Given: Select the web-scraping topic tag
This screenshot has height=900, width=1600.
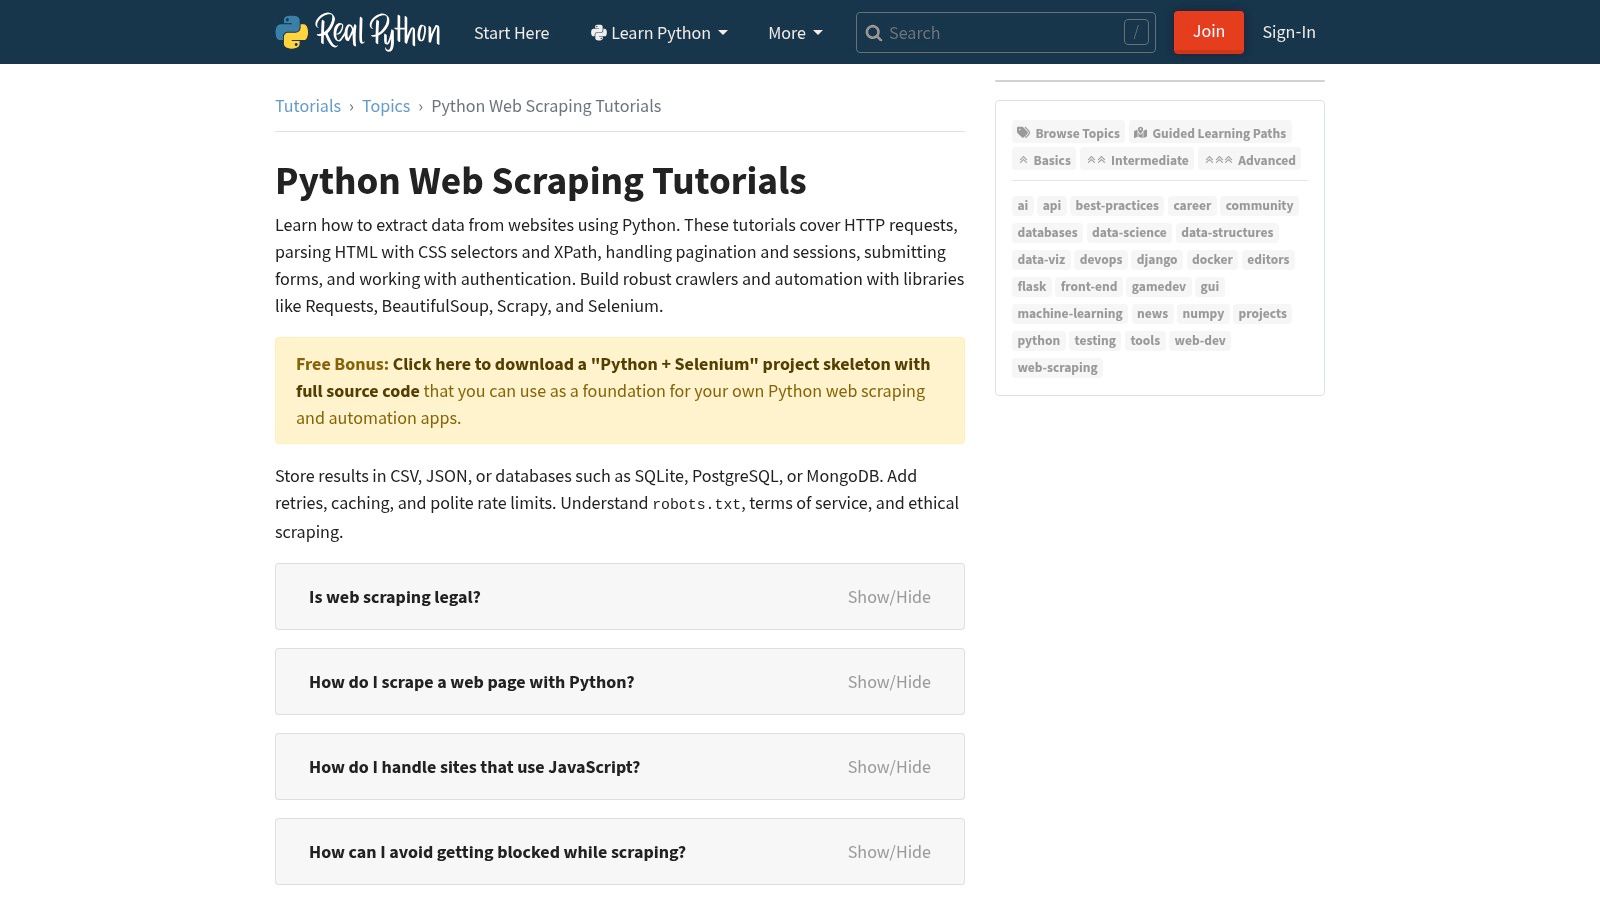Looking at the screenshot, I should [1057, 367].
